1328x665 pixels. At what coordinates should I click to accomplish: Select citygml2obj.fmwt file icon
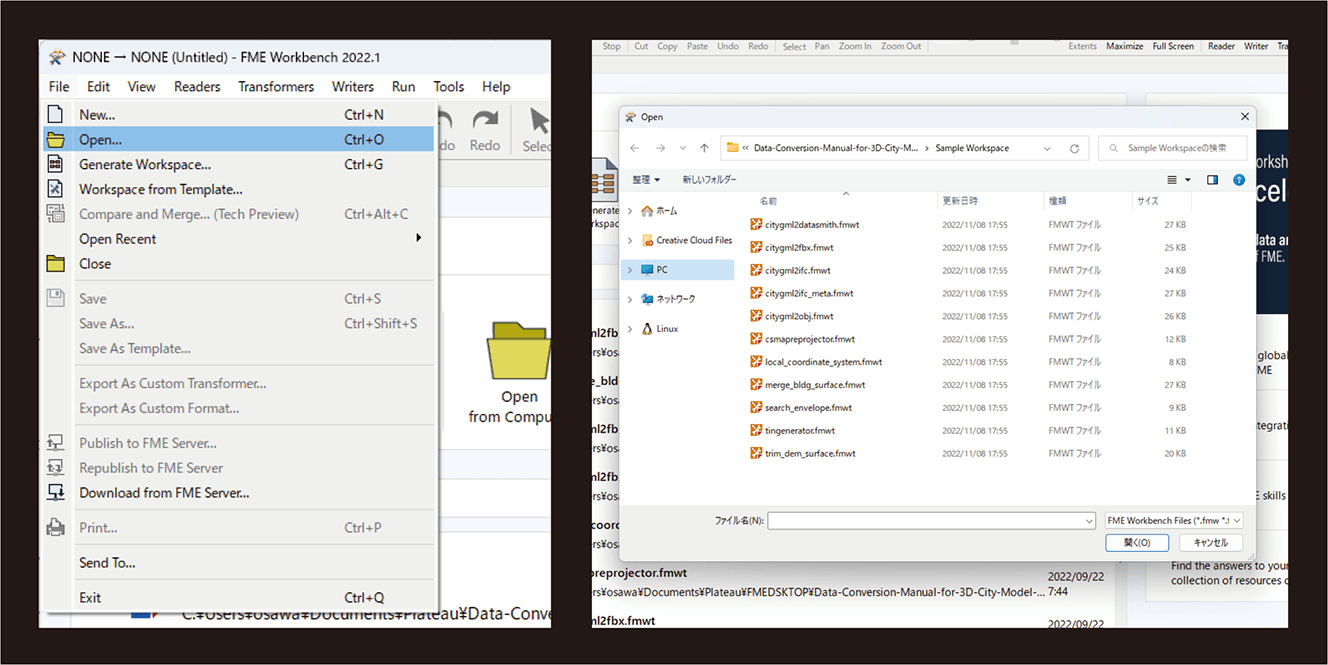(756, 317)
